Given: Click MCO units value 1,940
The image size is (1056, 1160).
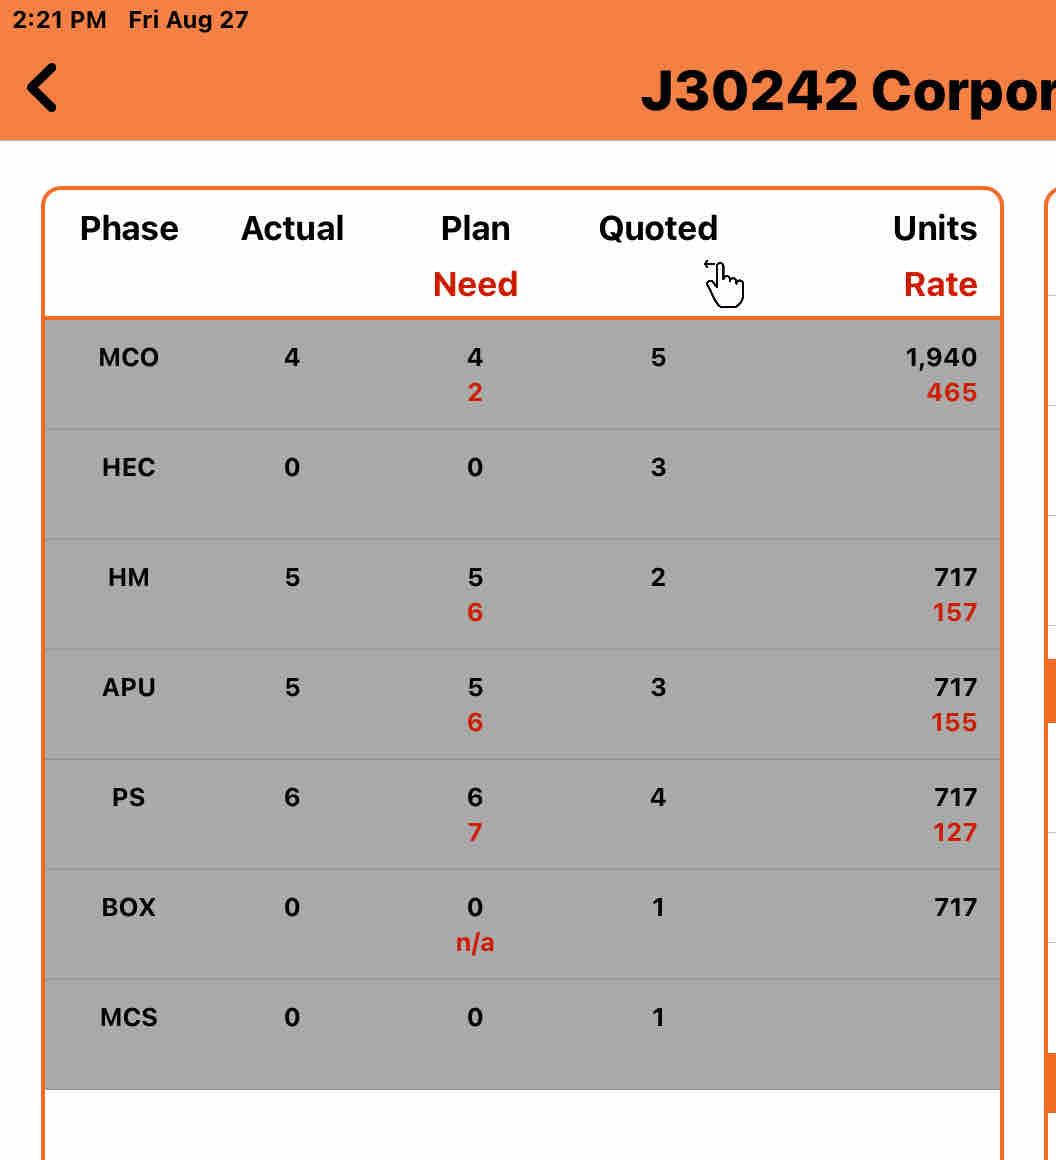Looking at the screenshot, I should click(941, 358).
